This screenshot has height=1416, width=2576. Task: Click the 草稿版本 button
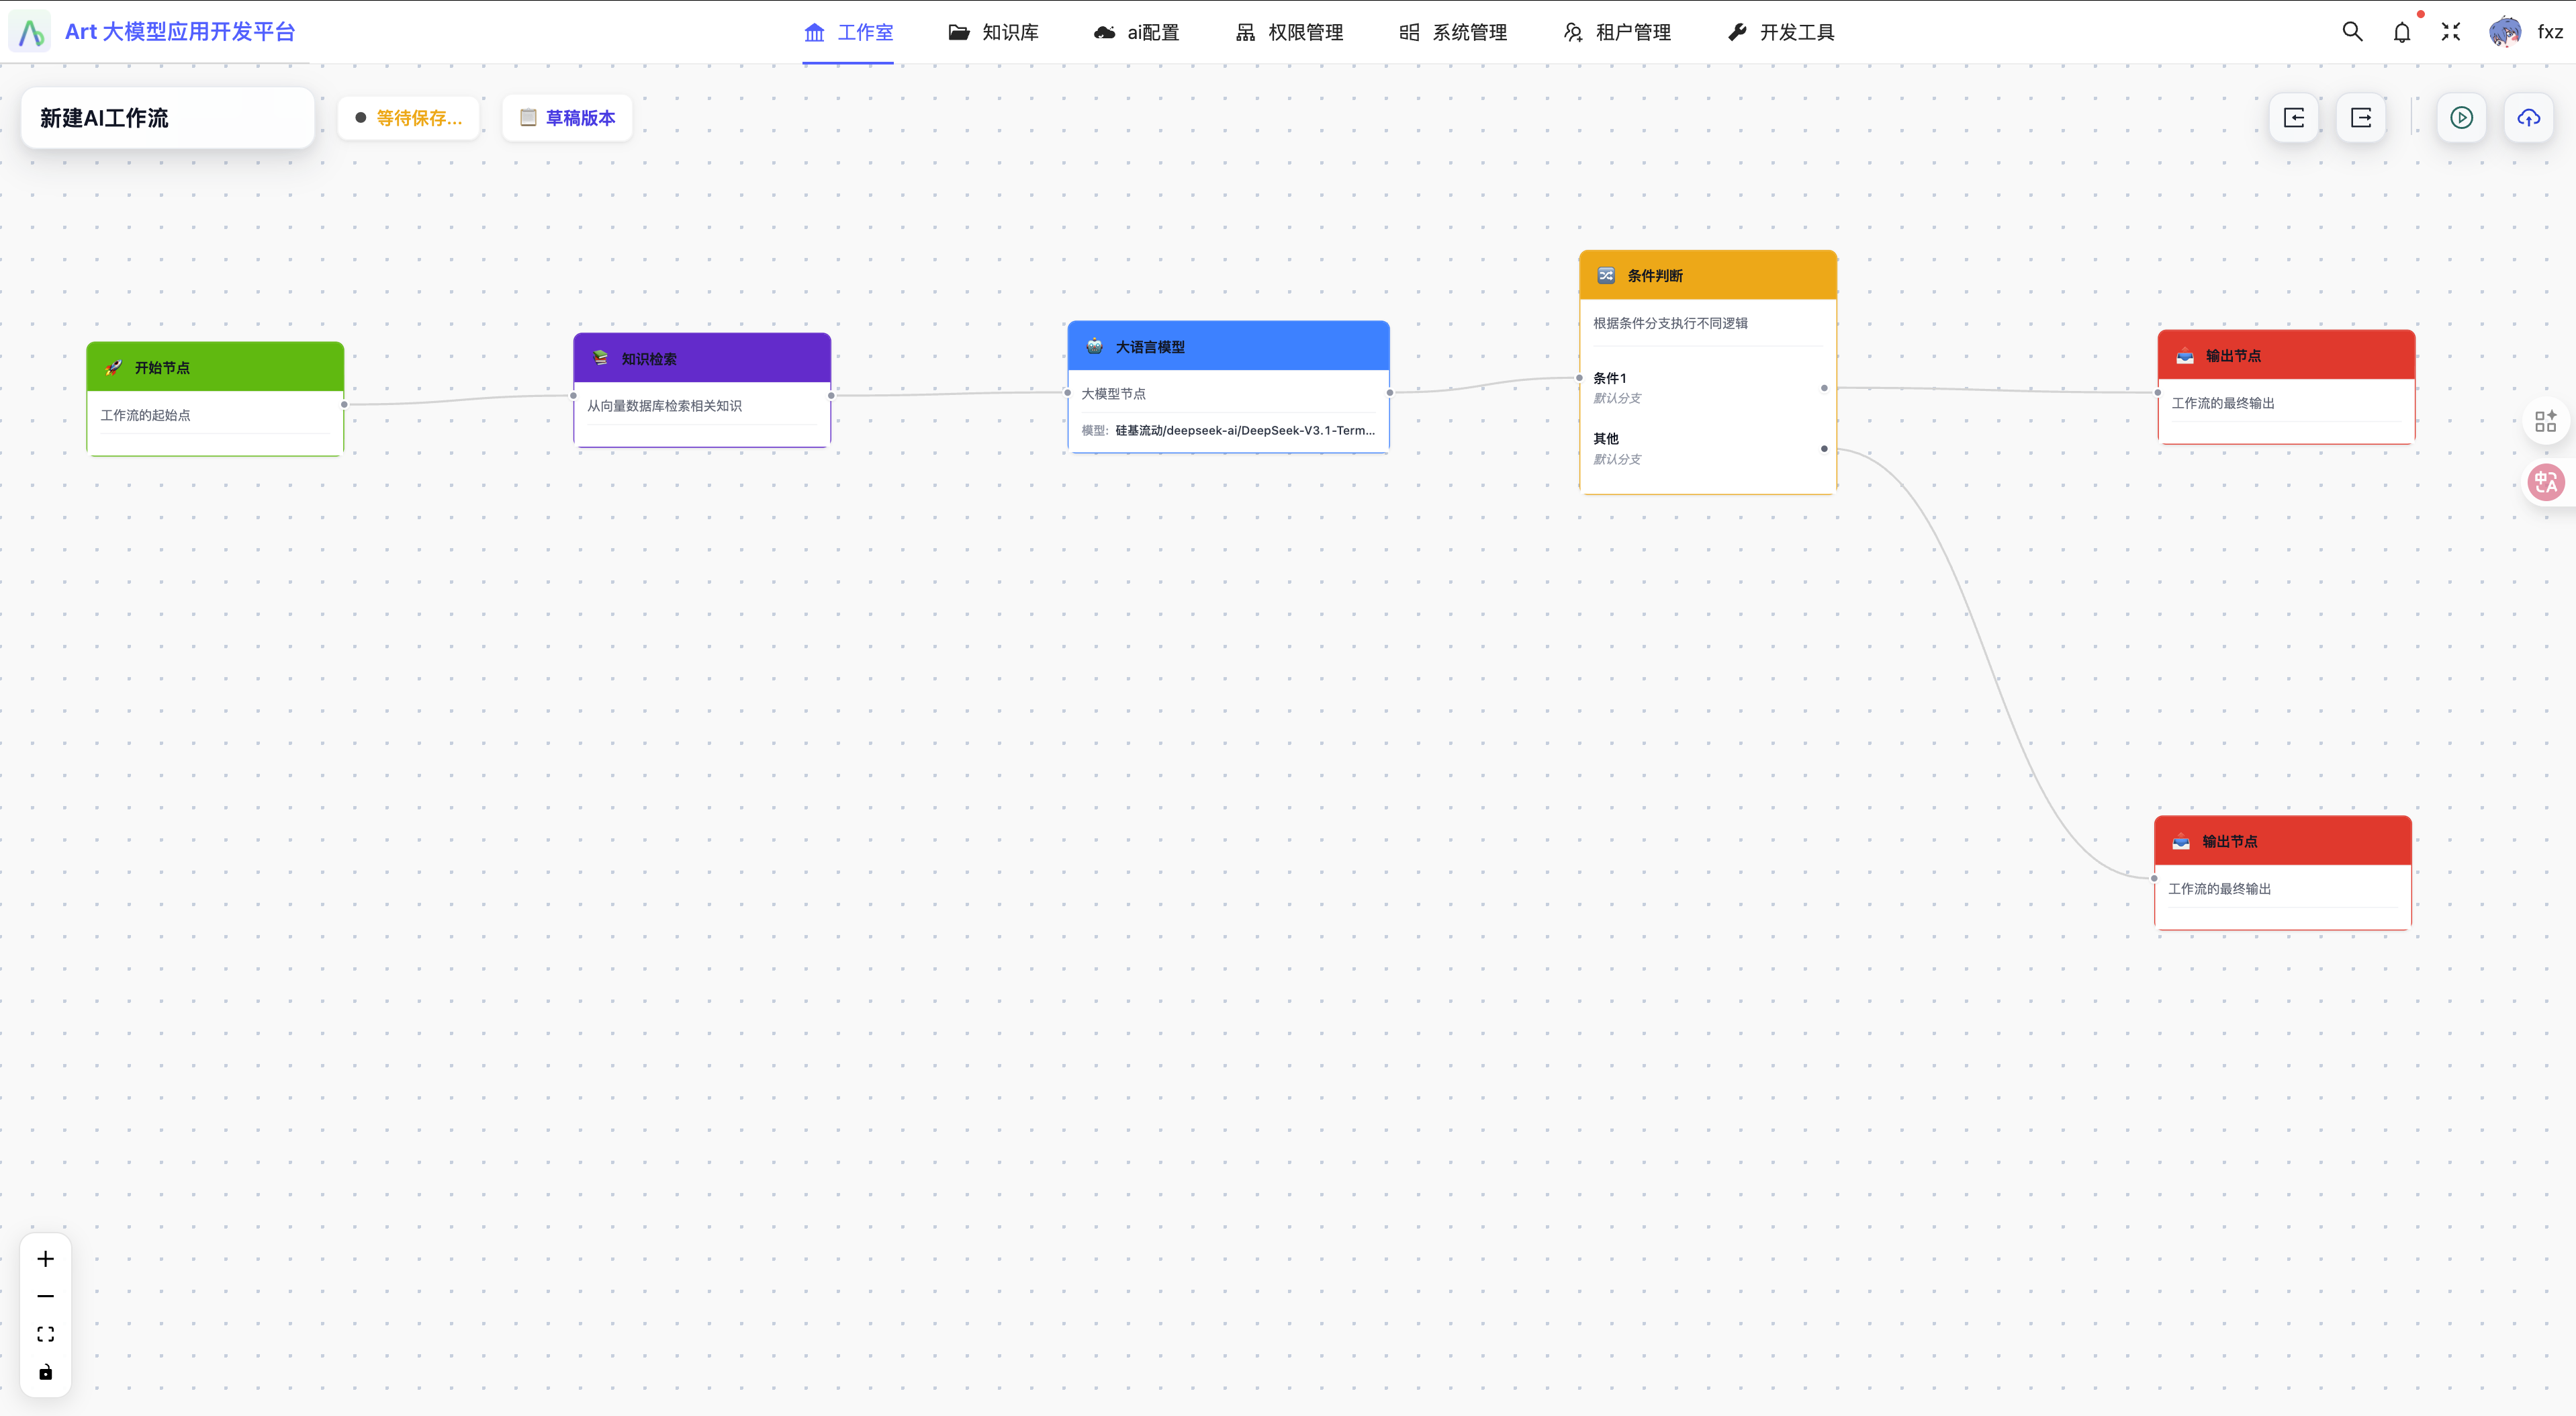click(x=567, y=118)
